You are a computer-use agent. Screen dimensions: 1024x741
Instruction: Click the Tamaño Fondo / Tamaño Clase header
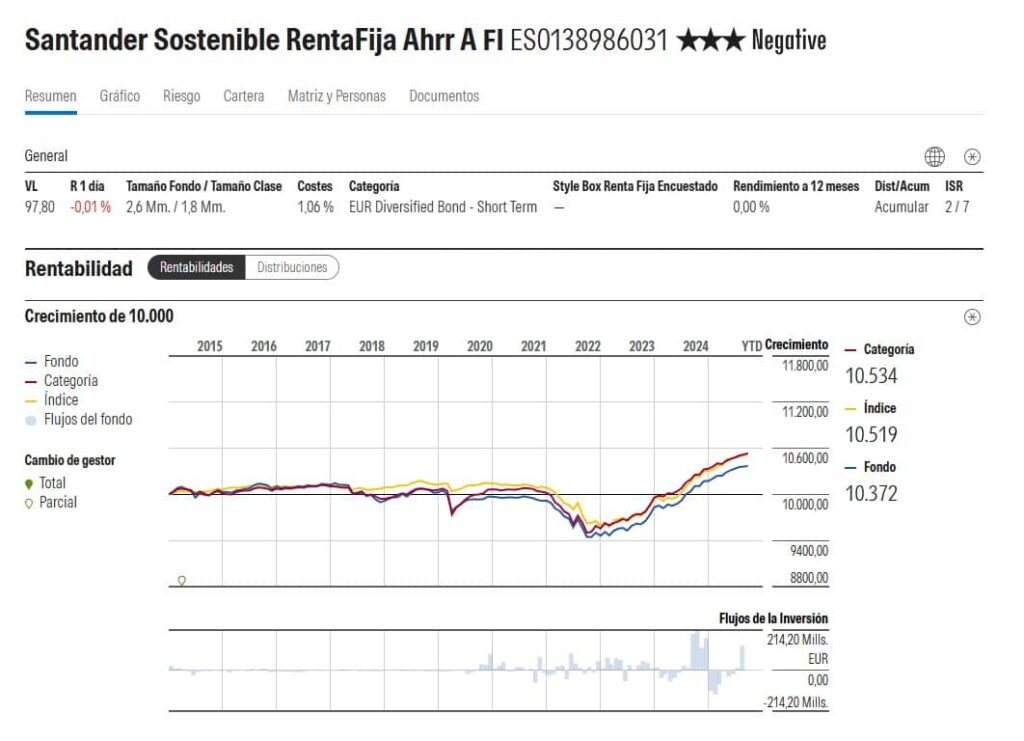pos(204,186)
